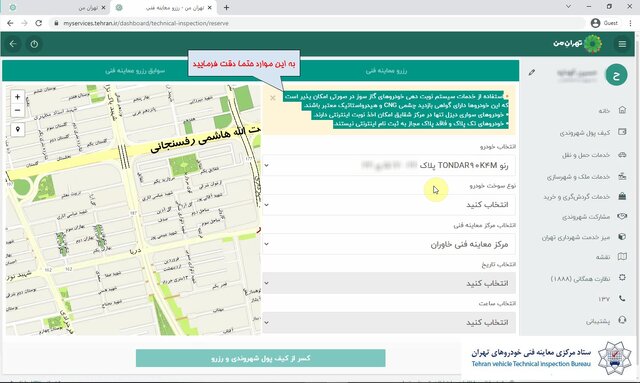Switch to the رزرو معاینه فنی tab
640x383 pixels.
tap(386, 71)
